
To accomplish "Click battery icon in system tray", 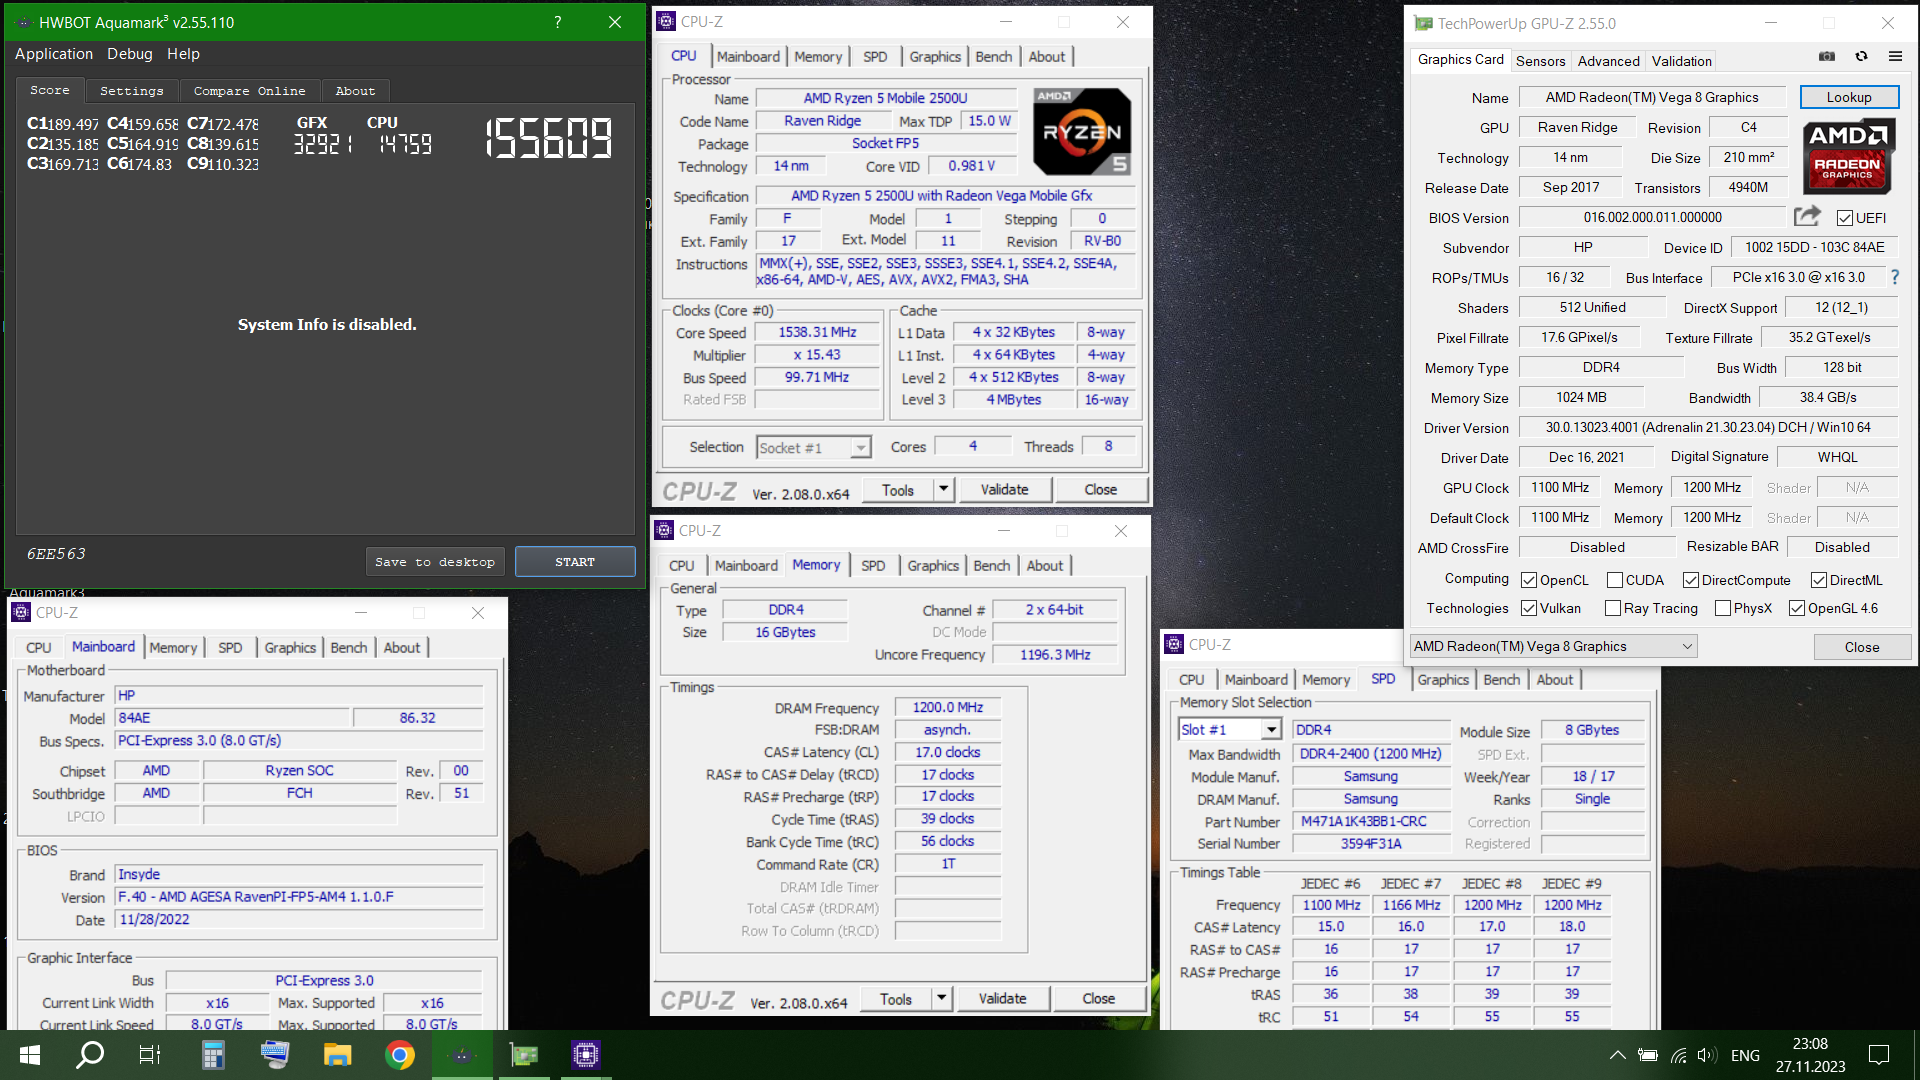I will tap(1648, 1055).
